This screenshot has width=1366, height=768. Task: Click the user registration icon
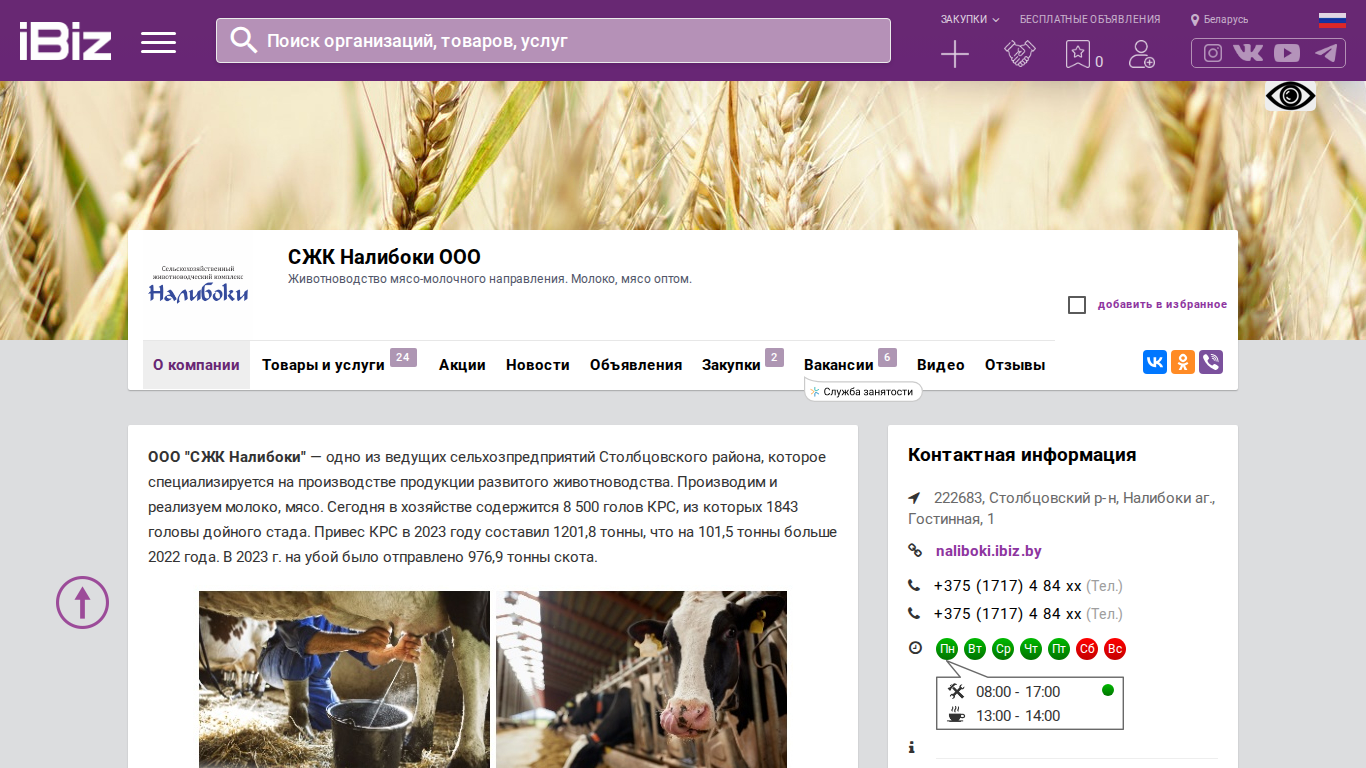coord(1142,54)
